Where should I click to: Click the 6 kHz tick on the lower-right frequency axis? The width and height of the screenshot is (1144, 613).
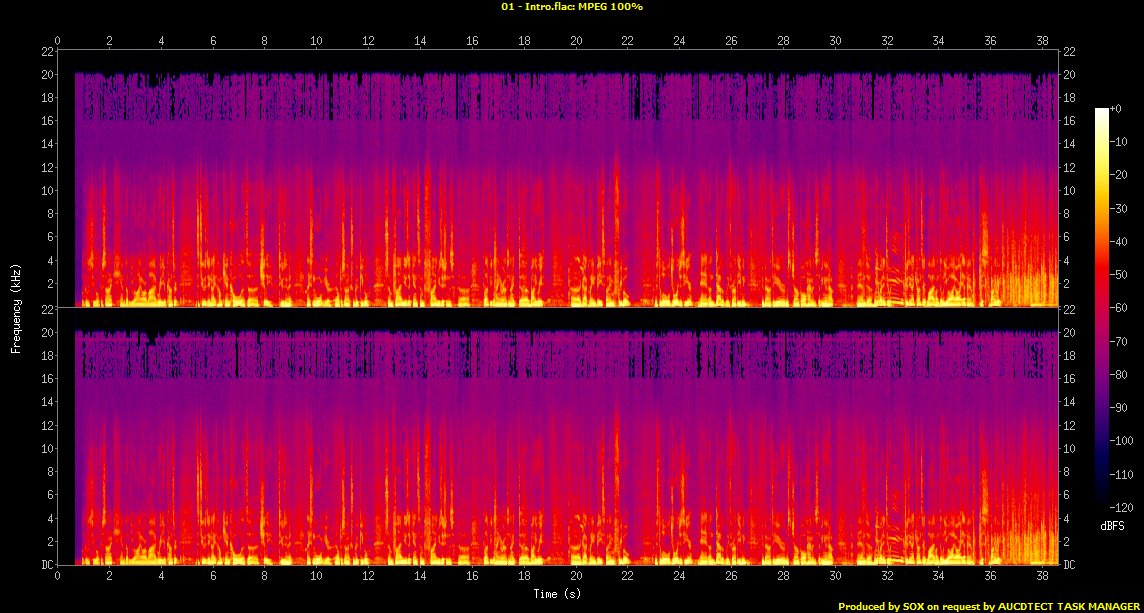coord(1069,495)
